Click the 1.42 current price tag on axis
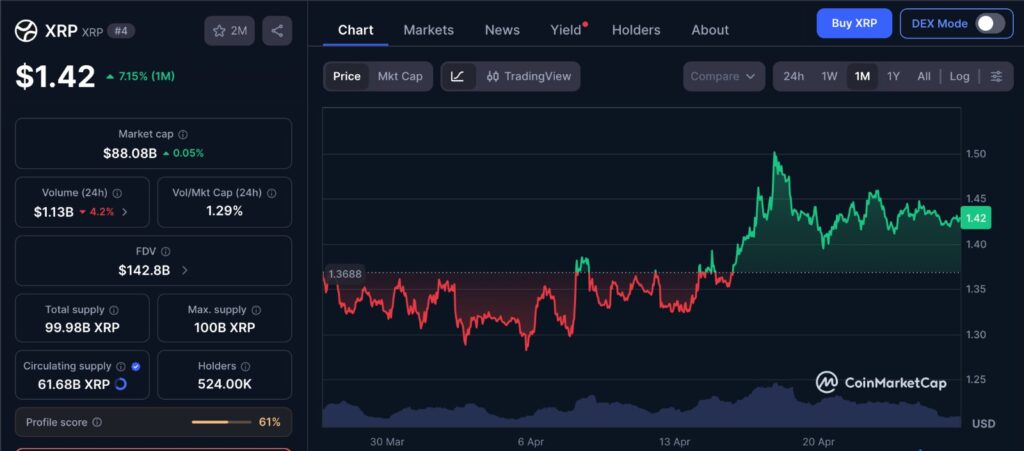1024x451 pixels. click(976, 218)
